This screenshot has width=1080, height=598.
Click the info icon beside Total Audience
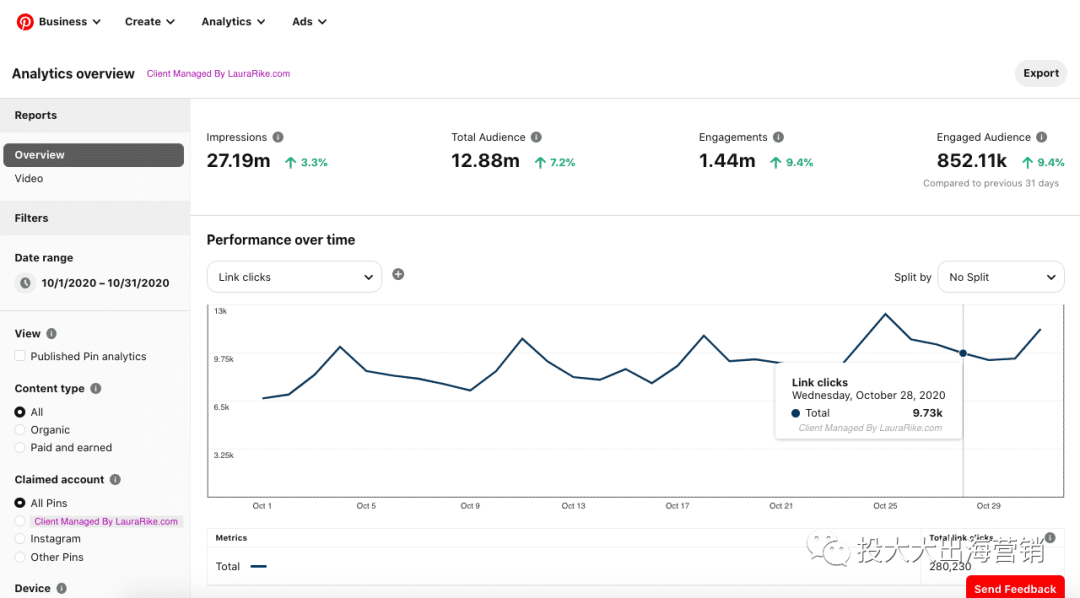(x=536, y=137)
